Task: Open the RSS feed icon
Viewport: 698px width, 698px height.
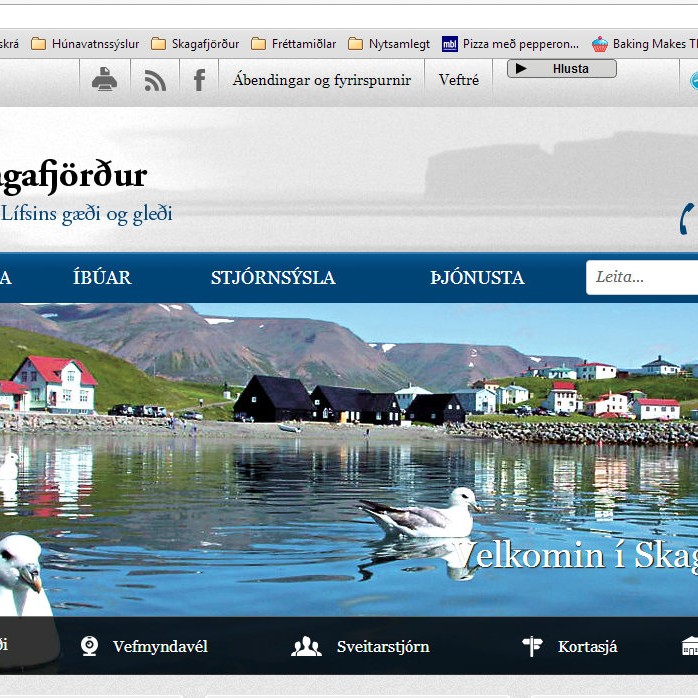Action: 155,81
